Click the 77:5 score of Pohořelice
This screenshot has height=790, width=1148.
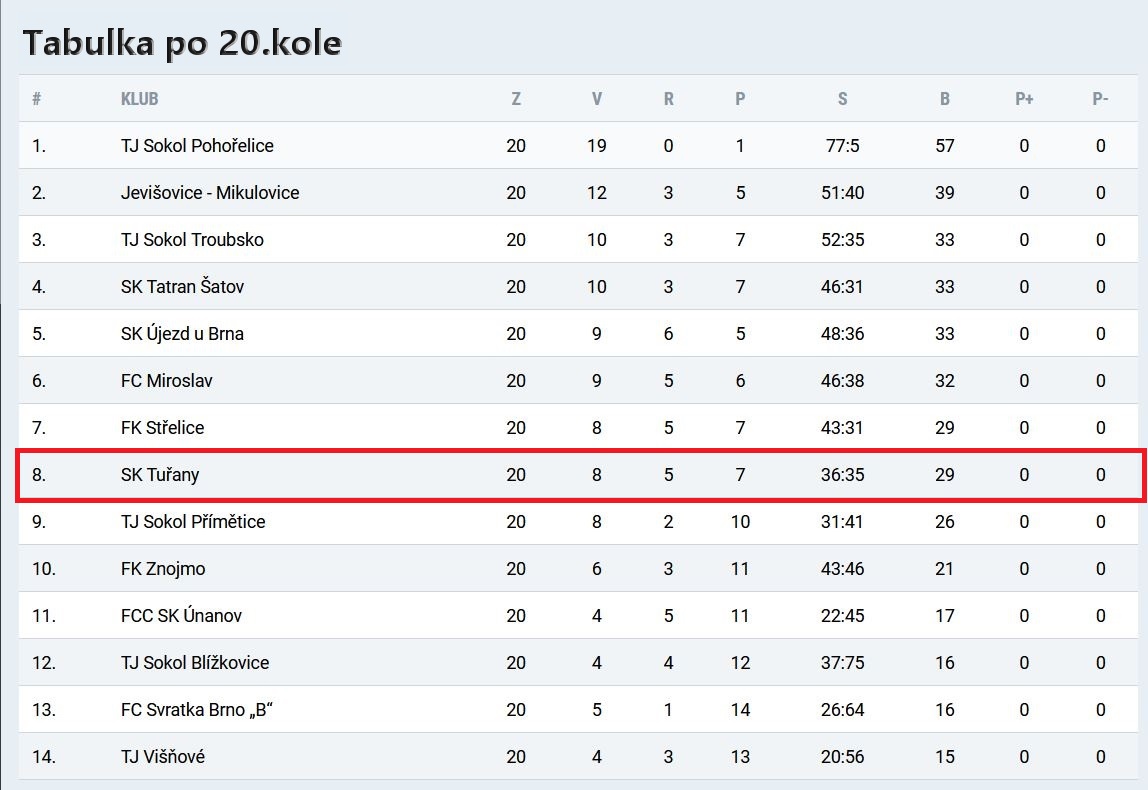tap(843, 146)
